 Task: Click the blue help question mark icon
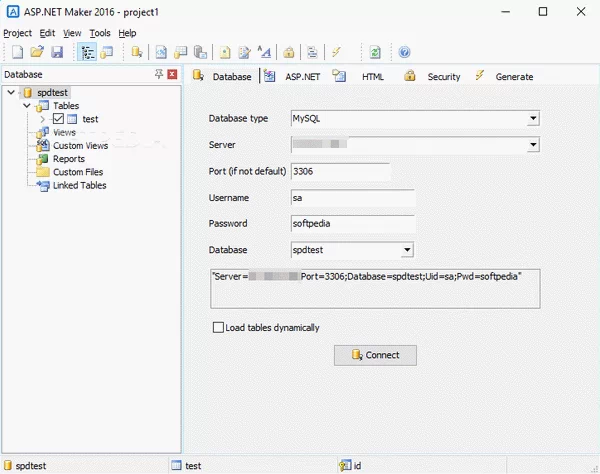(404, 52)
